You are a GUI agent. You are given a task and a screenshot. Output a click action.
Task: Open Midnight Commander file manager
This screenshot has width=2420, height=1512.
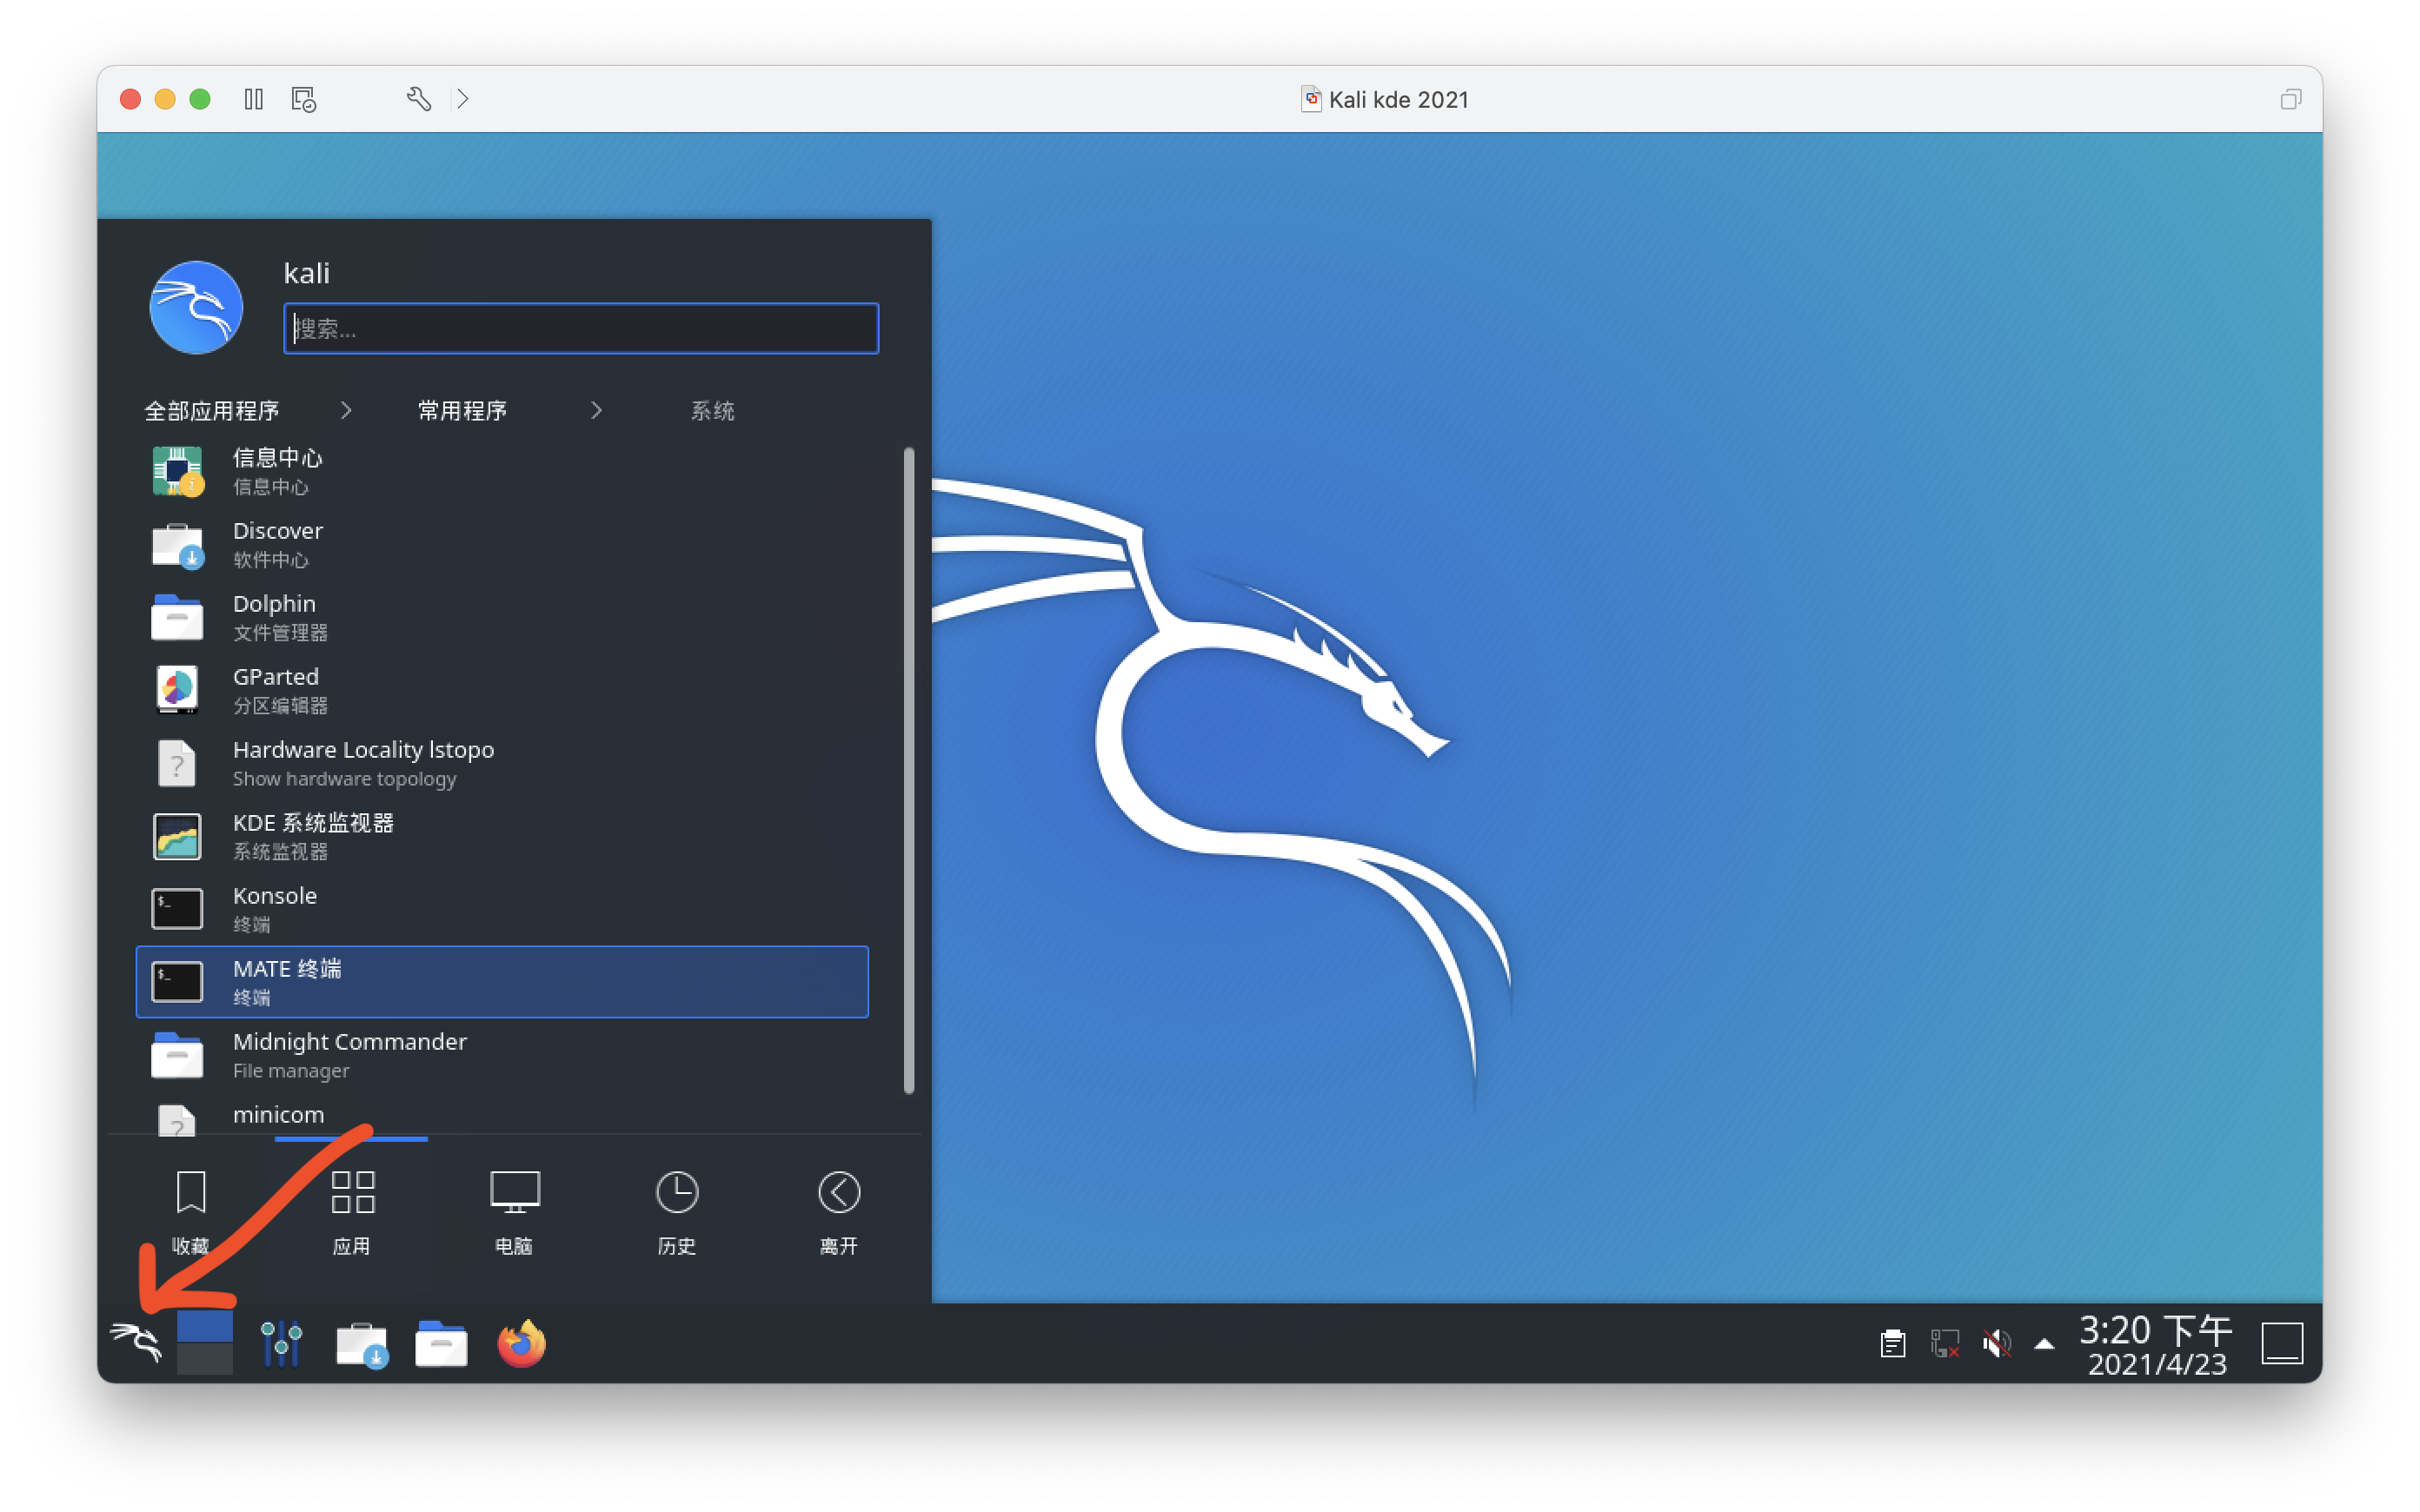[502, 1055]
